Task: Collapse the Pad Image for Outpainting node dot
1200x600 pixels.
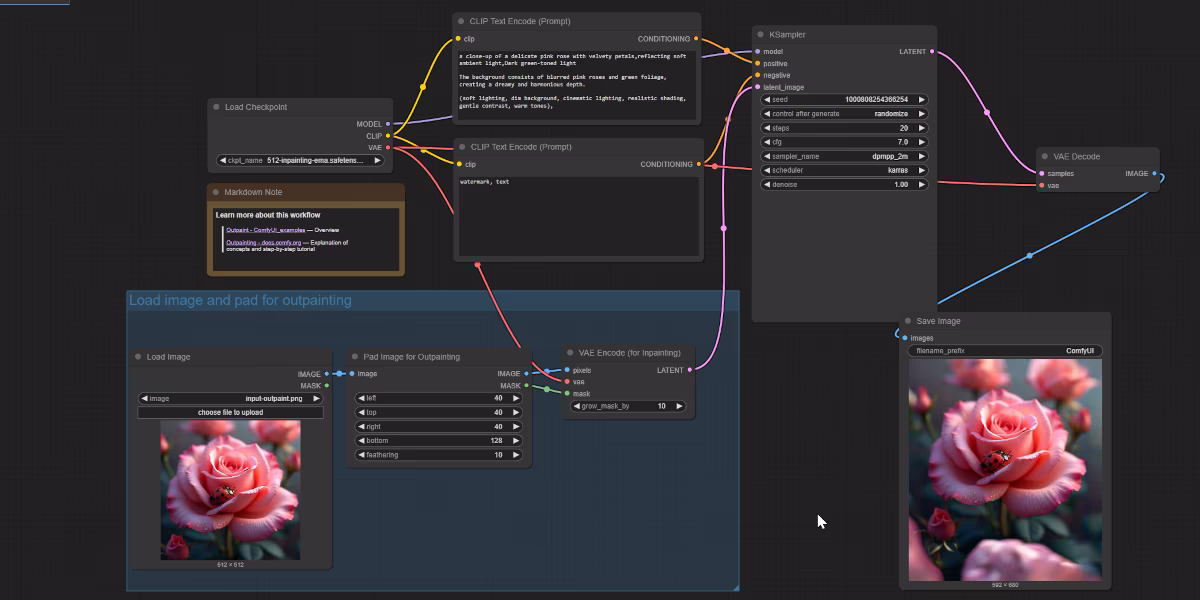Action: pyautogui.click(x=355, y=357)
